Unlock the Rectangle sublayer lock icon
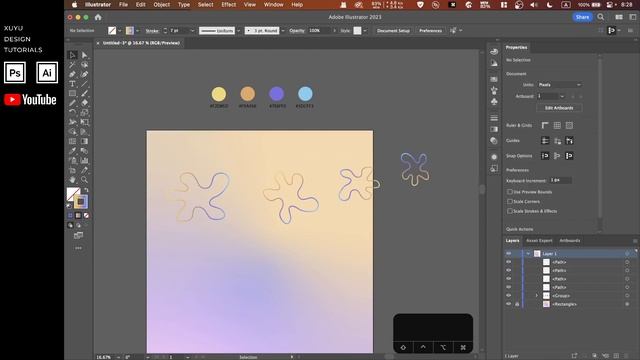Screen dimensions: 640x360 pos(517,304)
